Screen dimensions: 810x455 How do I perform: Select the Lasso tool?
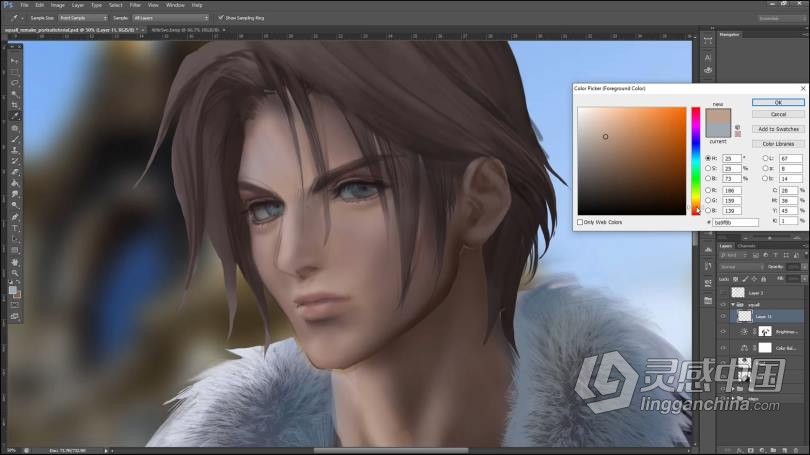tap(14, 83)
